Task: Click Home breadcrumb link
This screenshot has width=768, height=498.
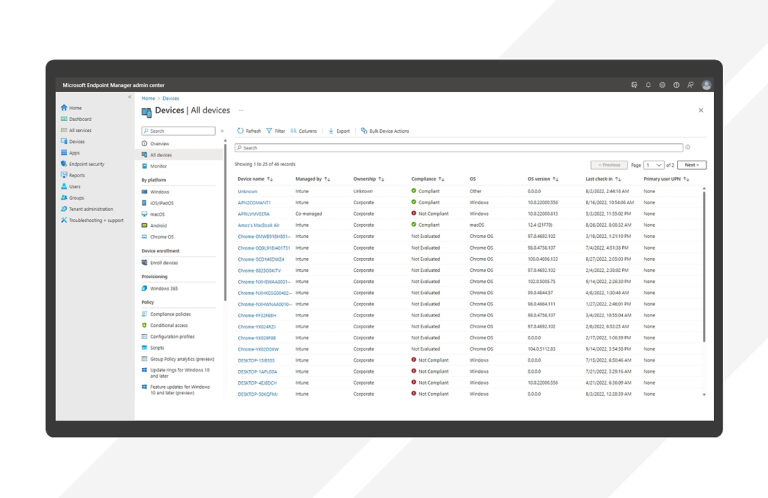Action: (148, 98)
